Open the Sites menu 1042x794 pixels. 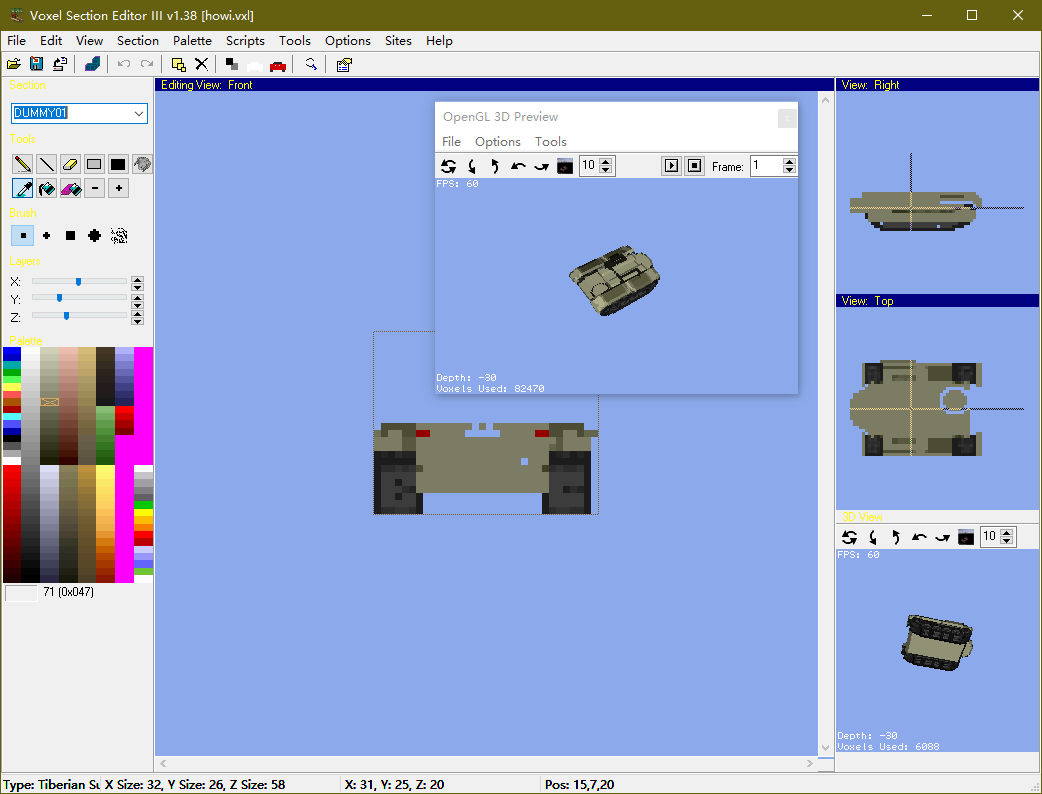tap(398, 41)
